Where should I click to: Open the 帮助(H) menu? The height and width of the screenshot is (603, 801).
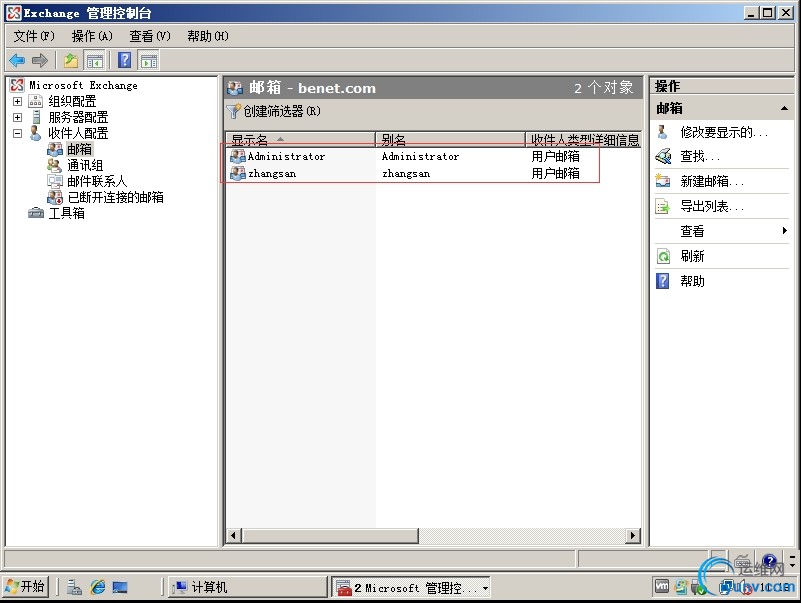208,36
